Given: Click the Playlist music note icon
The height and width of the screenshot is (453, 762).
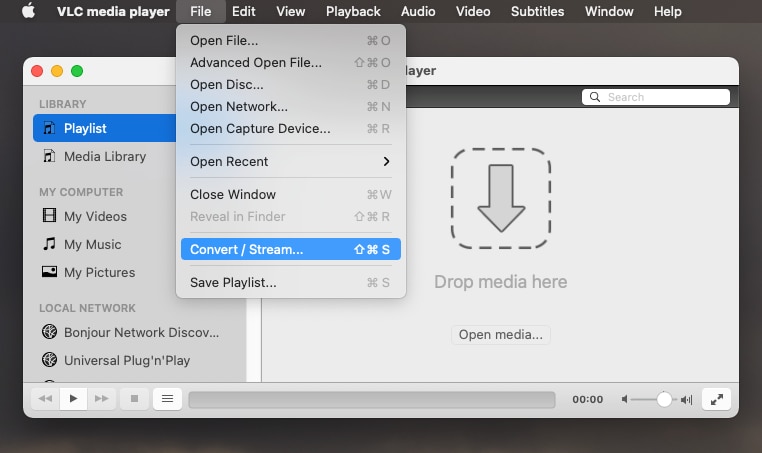Looking at the screenshot, I should pyautogui.click(x=49, y=128).
